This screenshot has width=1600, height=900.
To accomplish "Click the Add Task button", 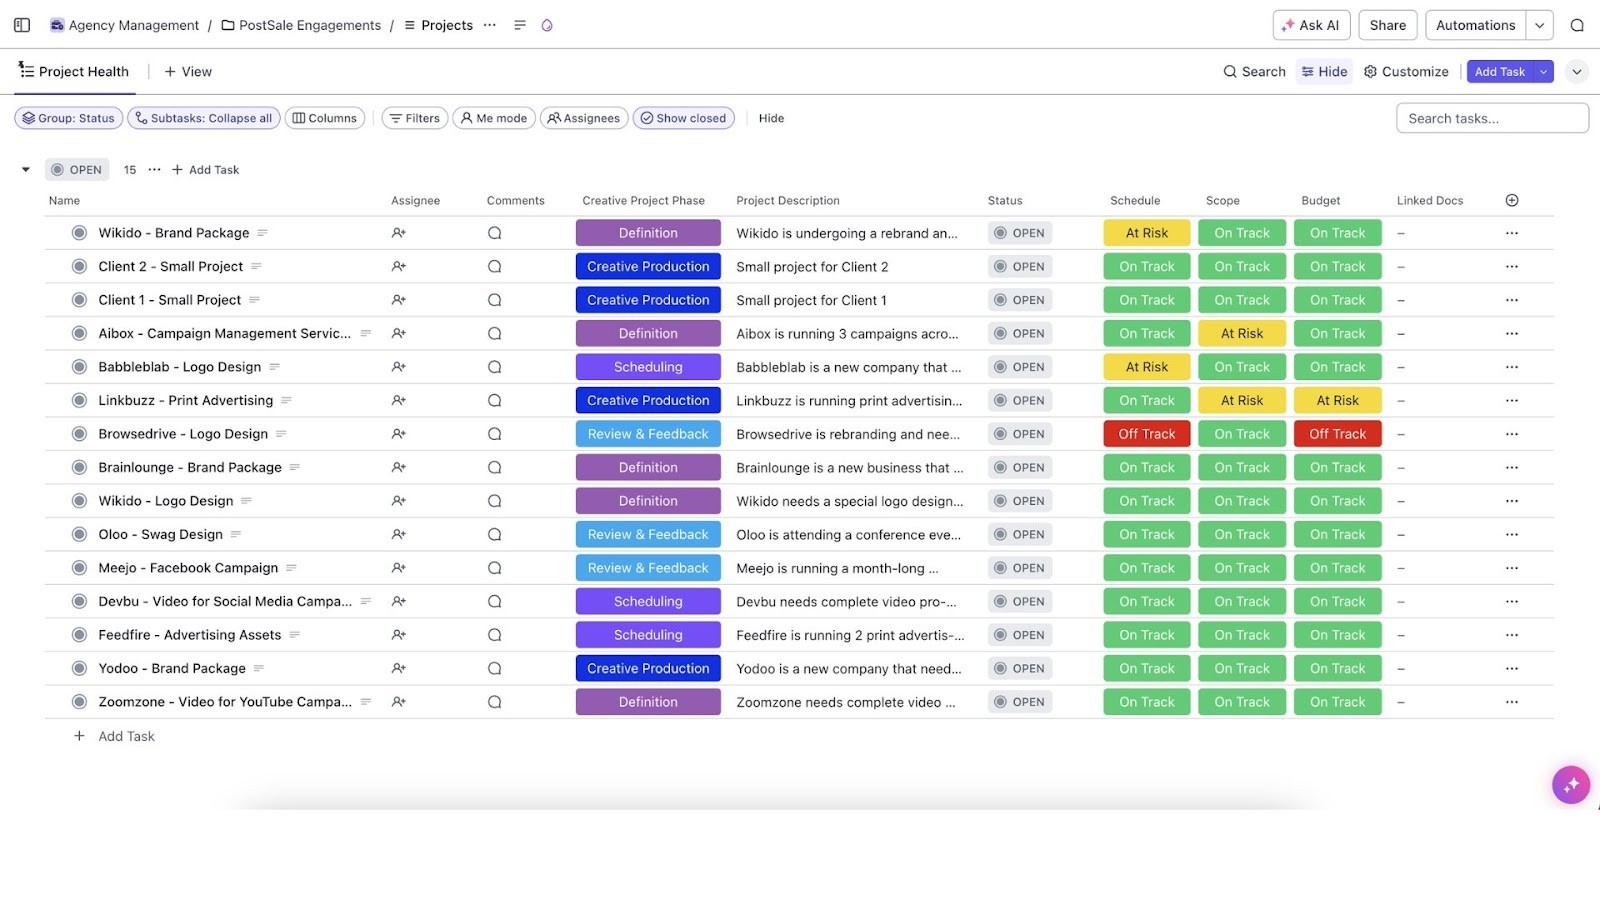I will [x=1499, y=71].
